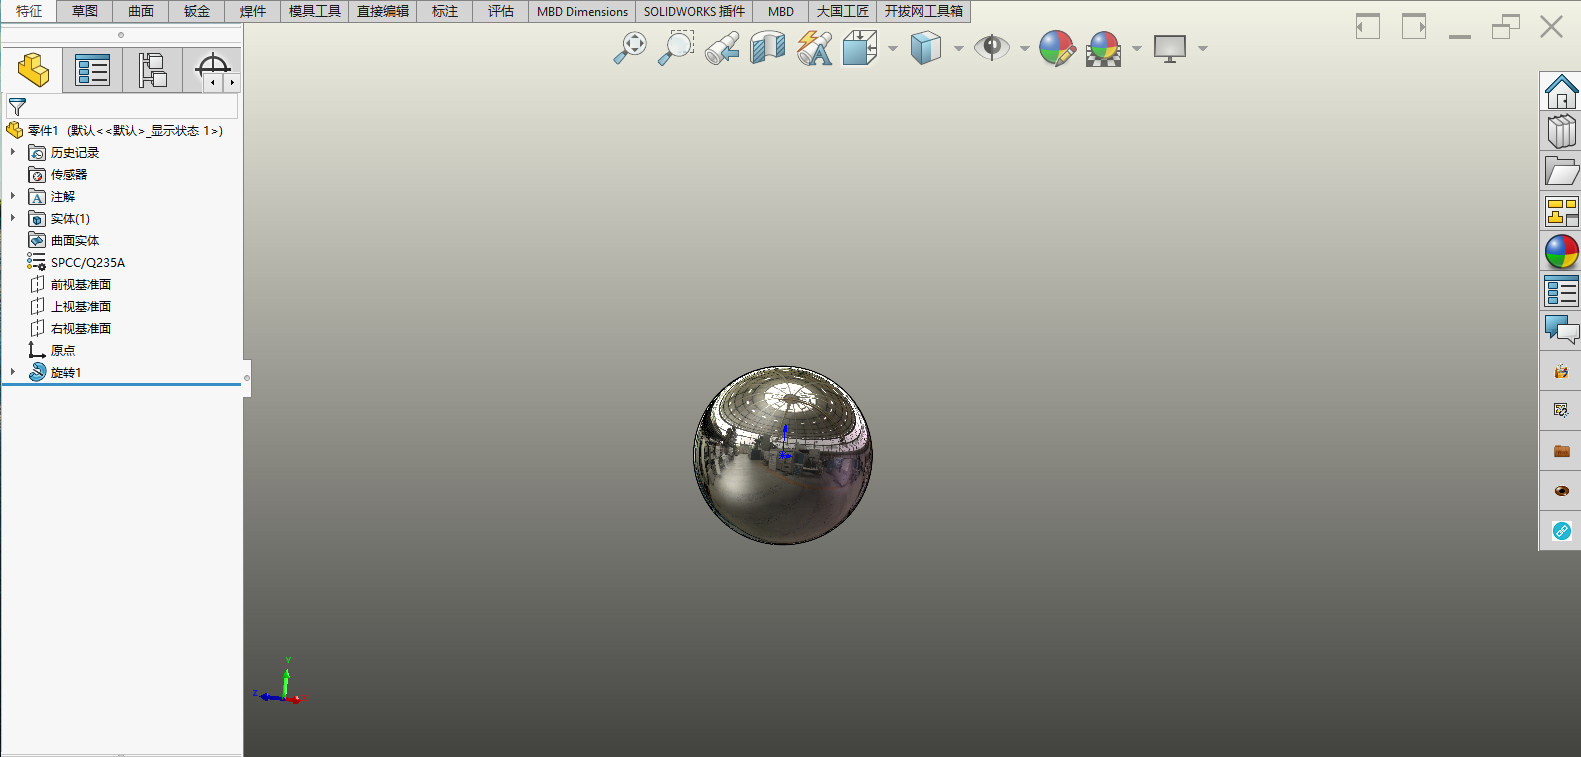Click Zoom to Fit magnifier icon
The width and height of the screenshot is (1581, 757).
(x=630, y=47)
